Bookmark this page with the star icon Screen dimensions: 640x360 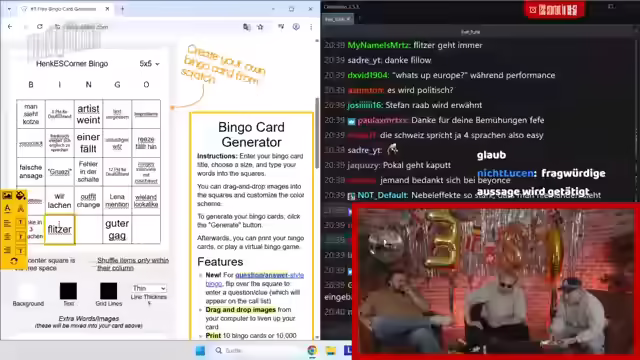[260, 27]
